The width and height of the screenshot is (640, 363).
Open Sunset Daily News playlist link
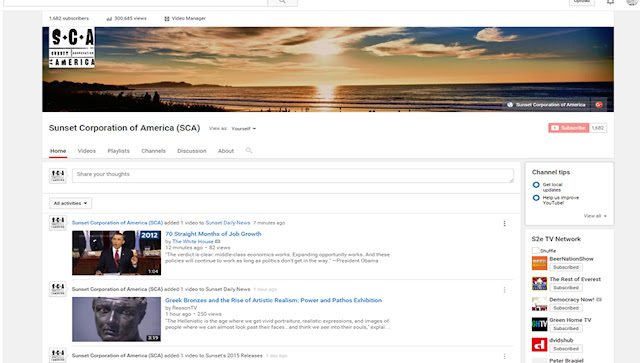coord(228,223)
